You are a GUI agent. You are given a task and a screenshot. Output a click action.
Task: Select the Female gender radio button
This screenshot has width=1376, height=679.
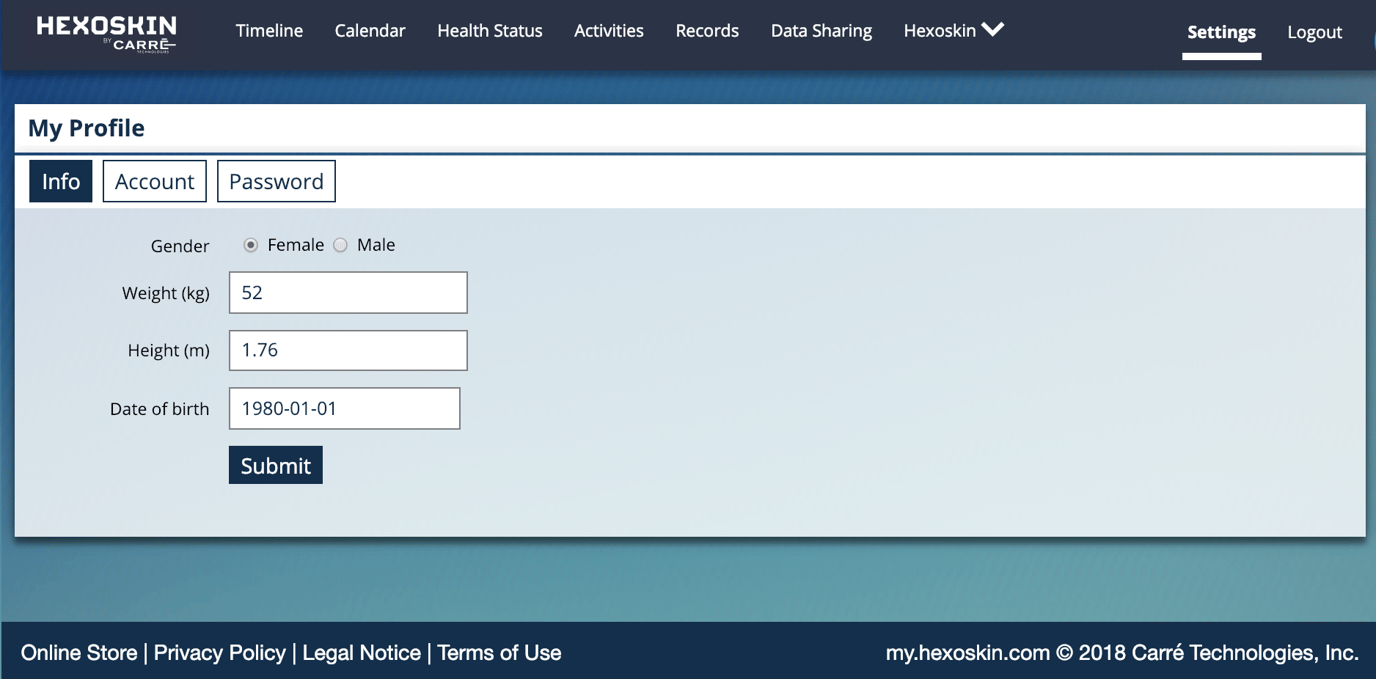click(x=250, y=244)
